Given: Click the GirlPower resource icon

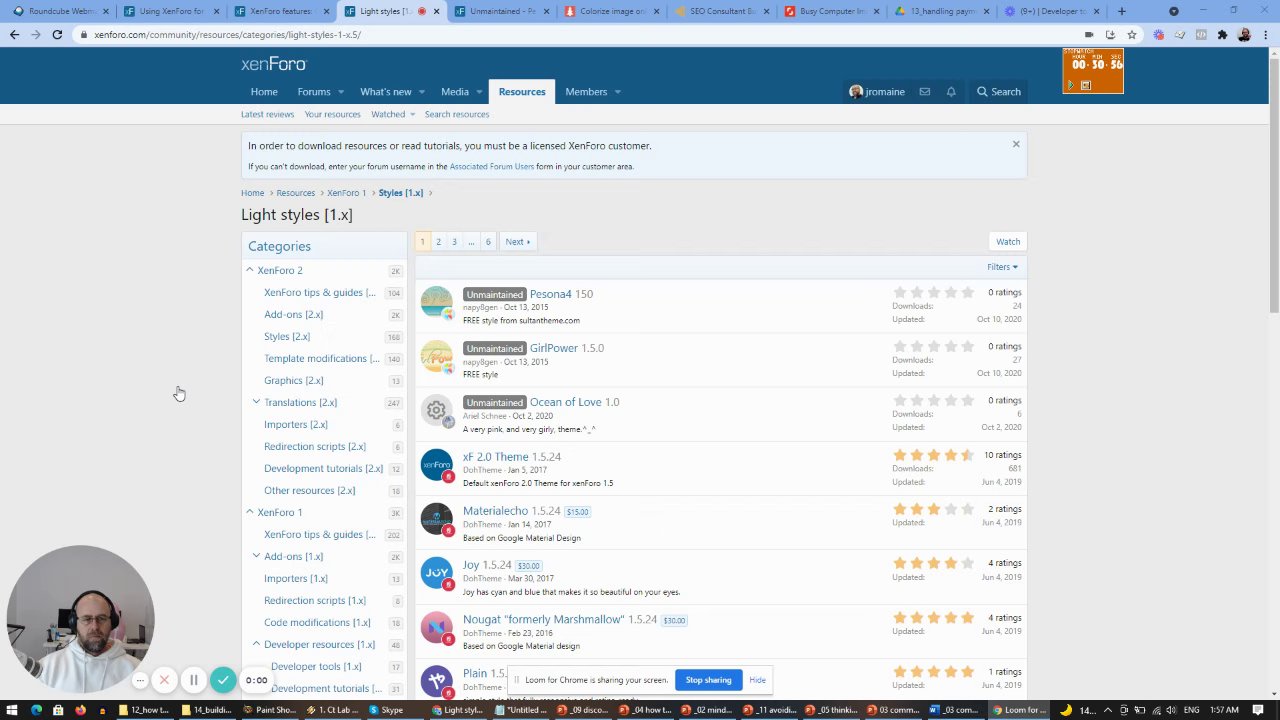Looking at the screenshot, I should [436, 356].
